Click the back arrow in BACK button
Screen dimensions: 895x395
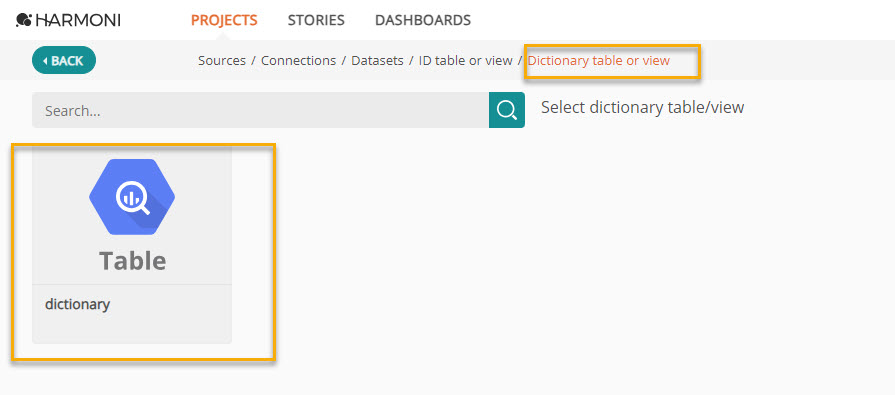point(45,61)
